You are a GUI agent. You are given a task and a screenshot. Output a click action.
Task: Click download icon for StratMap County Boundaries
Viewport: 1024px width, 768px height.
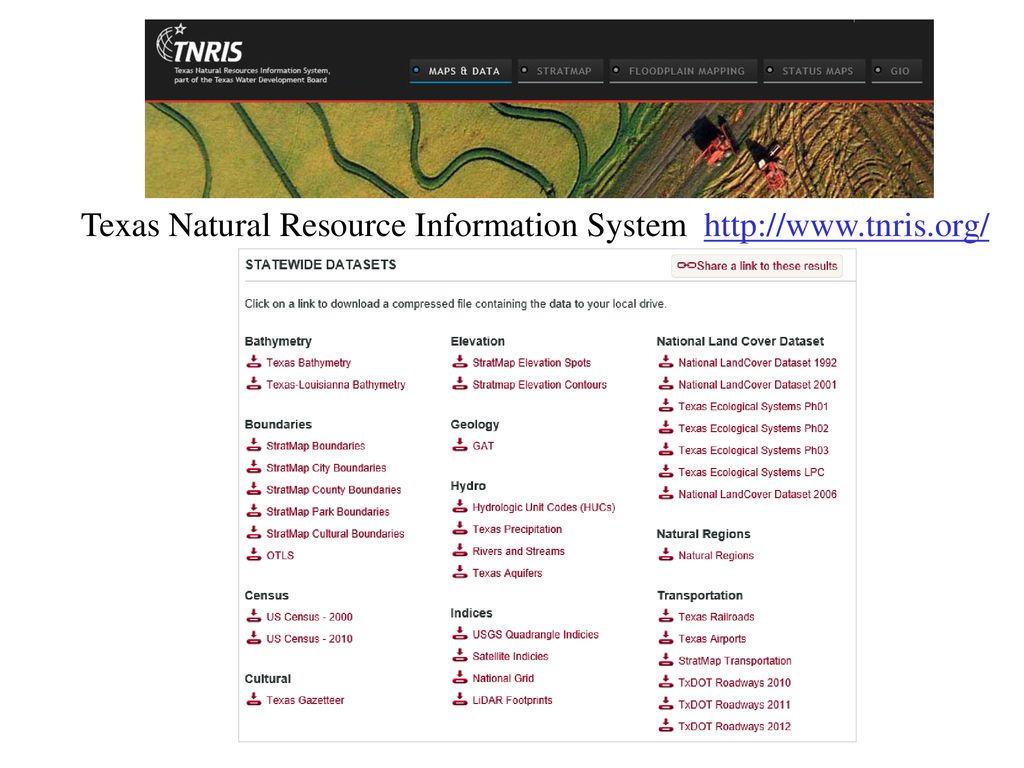click(x=253, y=489)
